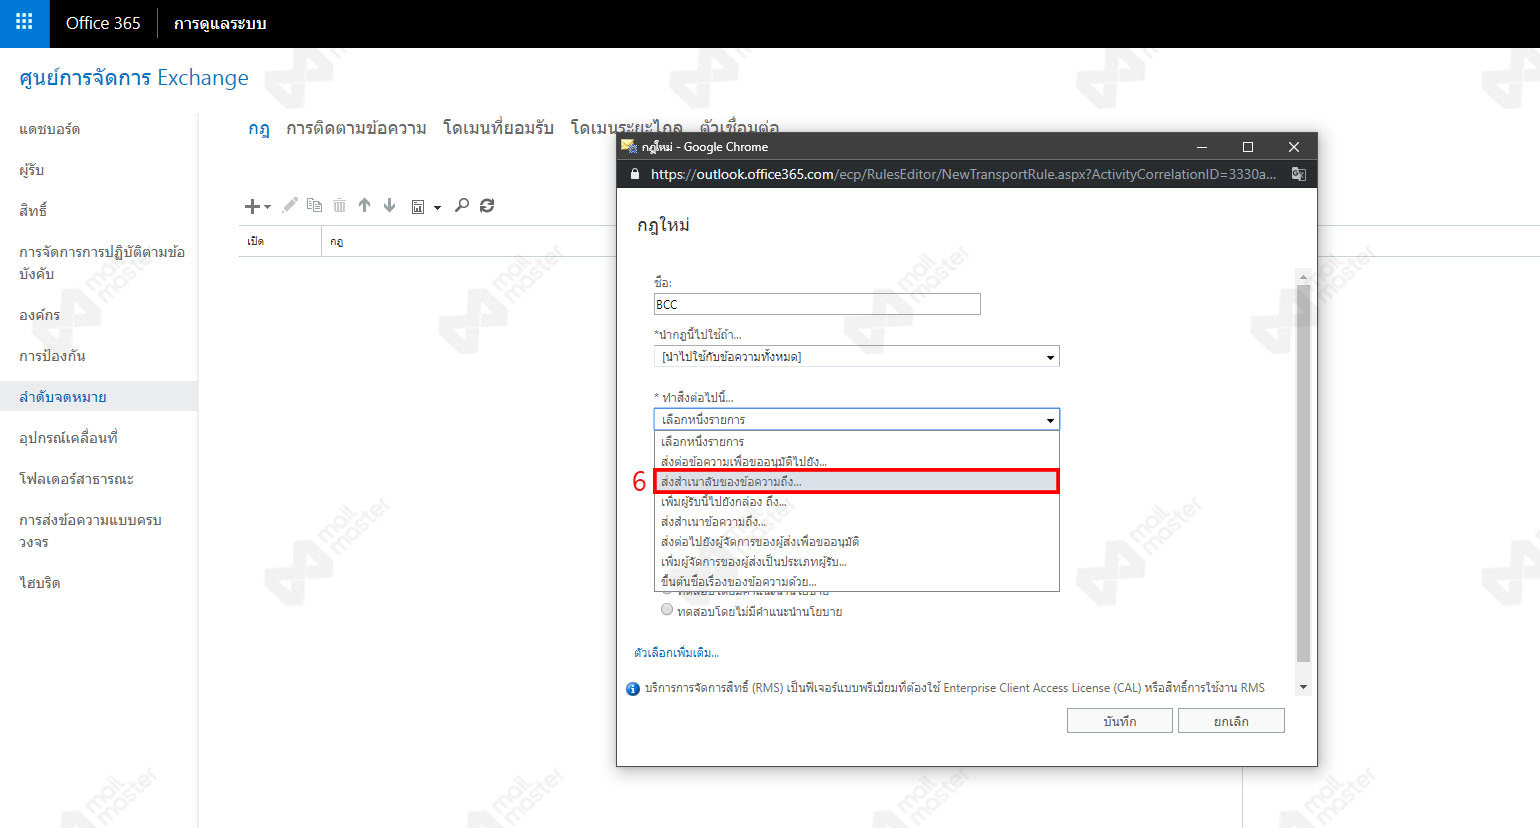The image size is (1540, 828).
Task: Open the export/report icon menu in toolbar
Action: coord(425,206)
